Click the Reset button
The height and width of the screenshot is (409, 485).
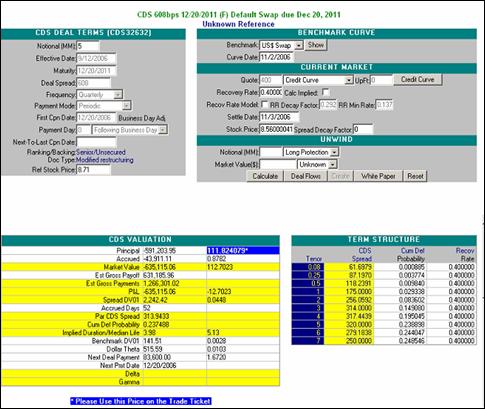tap(415, 176)
